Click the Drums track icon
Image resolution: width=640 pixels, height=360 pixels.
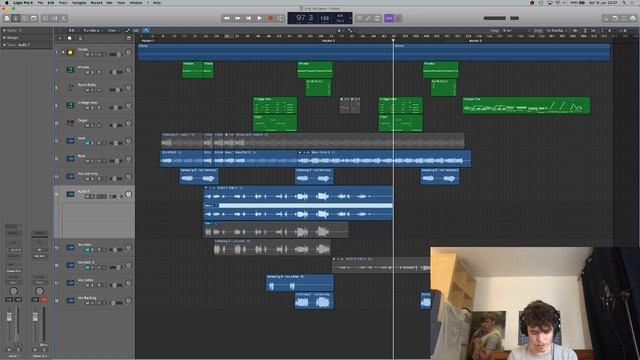(70, 52)
